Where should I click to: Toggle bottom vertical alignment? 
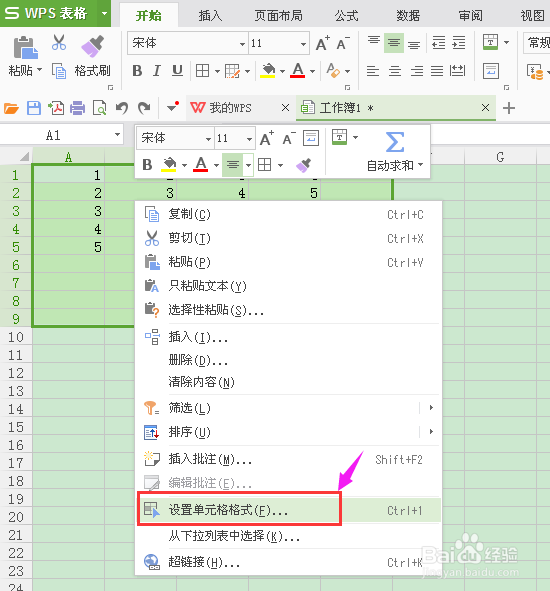pos(414,45)
